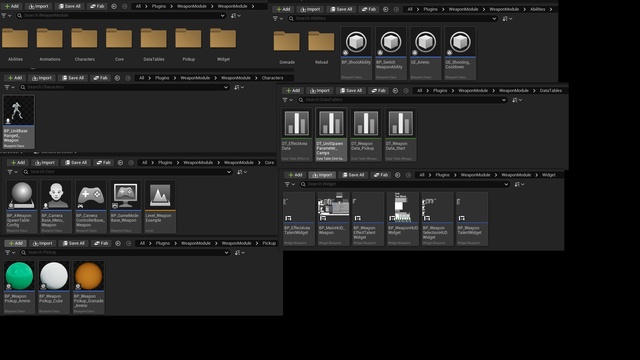The width and height of the screenshot is (640, 360).
Task: Open the Grenade folder in the Abilities browser
Action: [x=287, y=47]
